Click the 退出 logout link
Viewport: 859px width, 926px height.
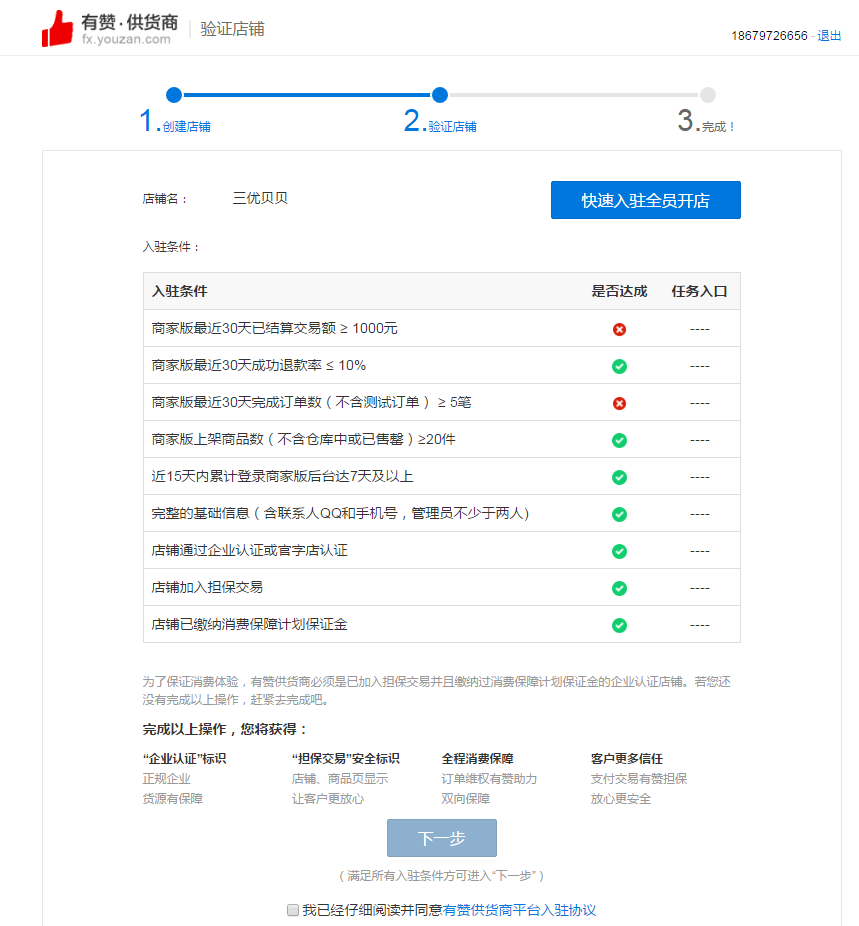pos(829,36)
